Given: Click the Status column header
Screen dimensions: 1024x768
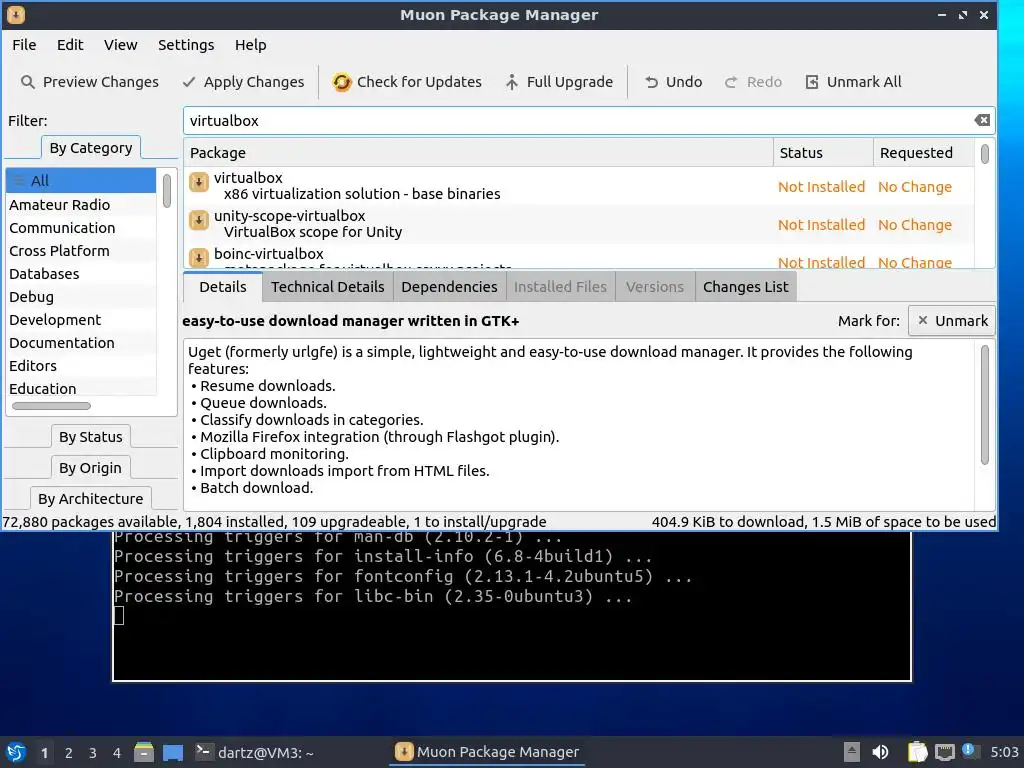Looking at the screenshot, I should (823, 153).
